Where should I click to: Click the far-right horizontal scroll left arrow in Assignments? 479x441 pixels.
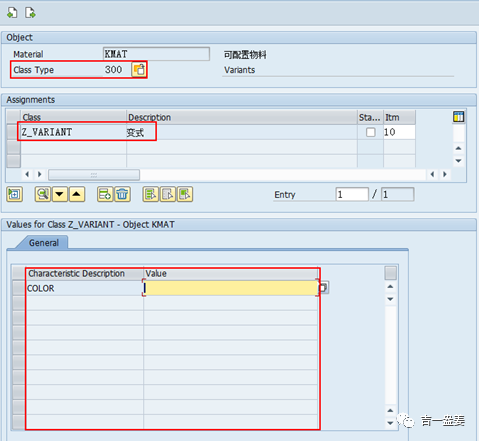432,174
